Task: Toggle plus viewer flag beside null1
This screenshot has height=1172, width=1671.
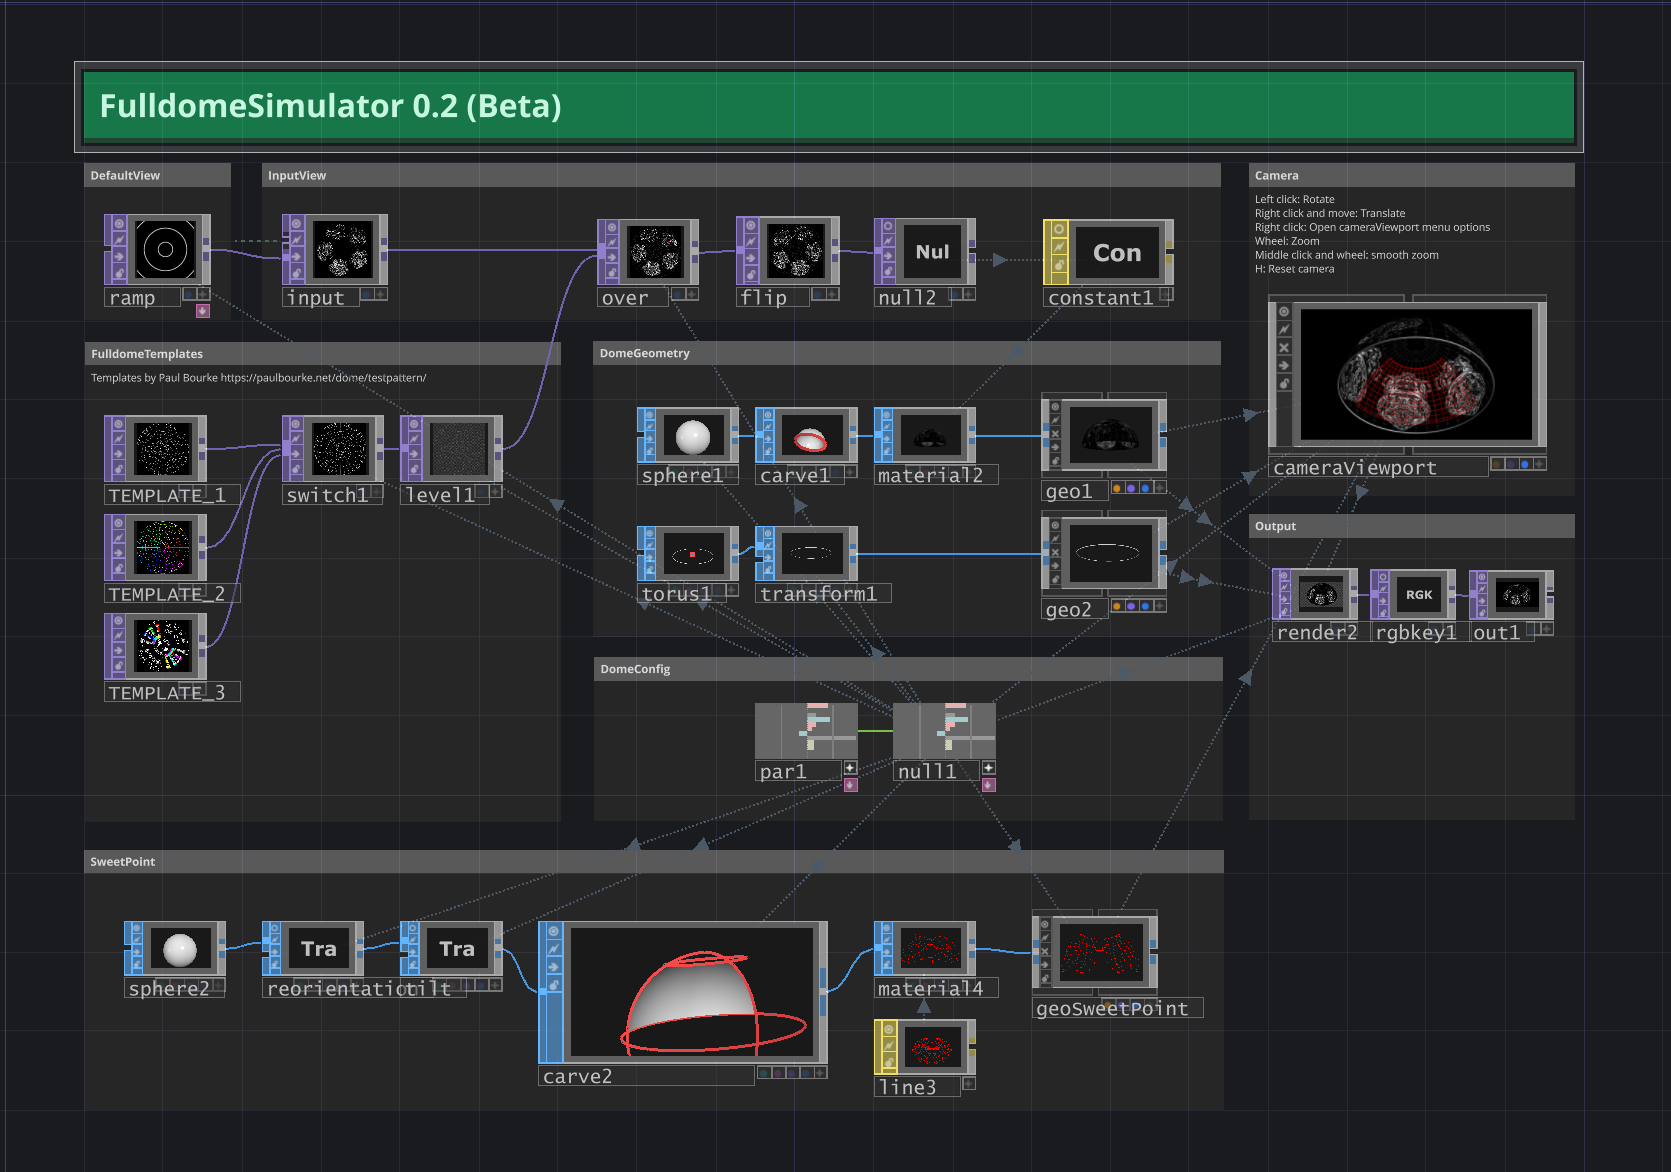Action: (x=988, y=768)
